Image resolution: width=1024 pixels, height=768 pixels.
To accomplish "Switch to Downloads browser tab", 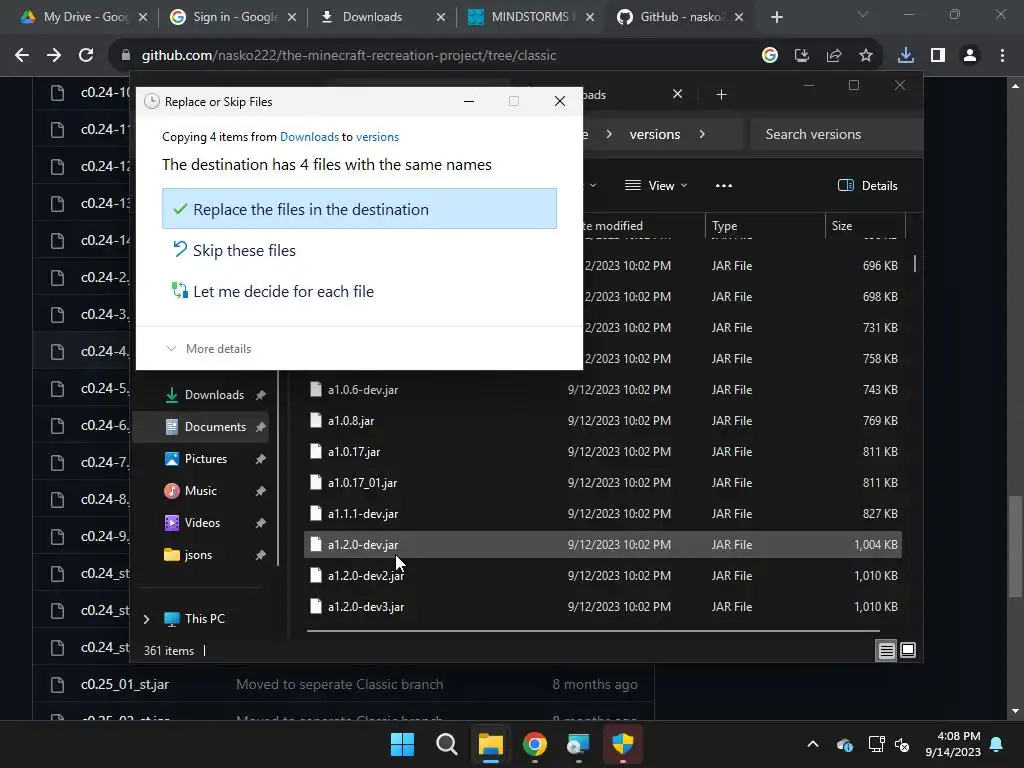I will (x=382, y=17).
